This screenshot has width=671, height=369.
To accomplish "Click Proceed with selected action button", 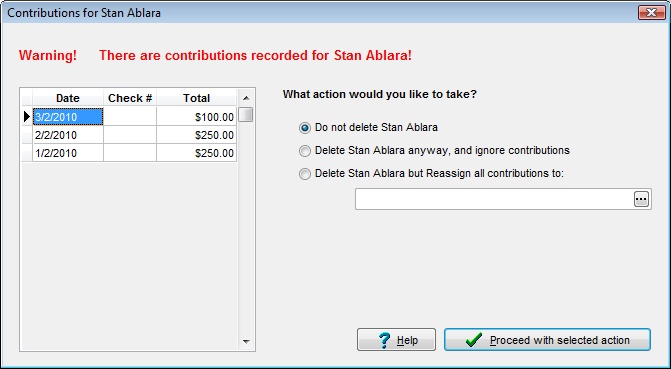I will [547, 340].
